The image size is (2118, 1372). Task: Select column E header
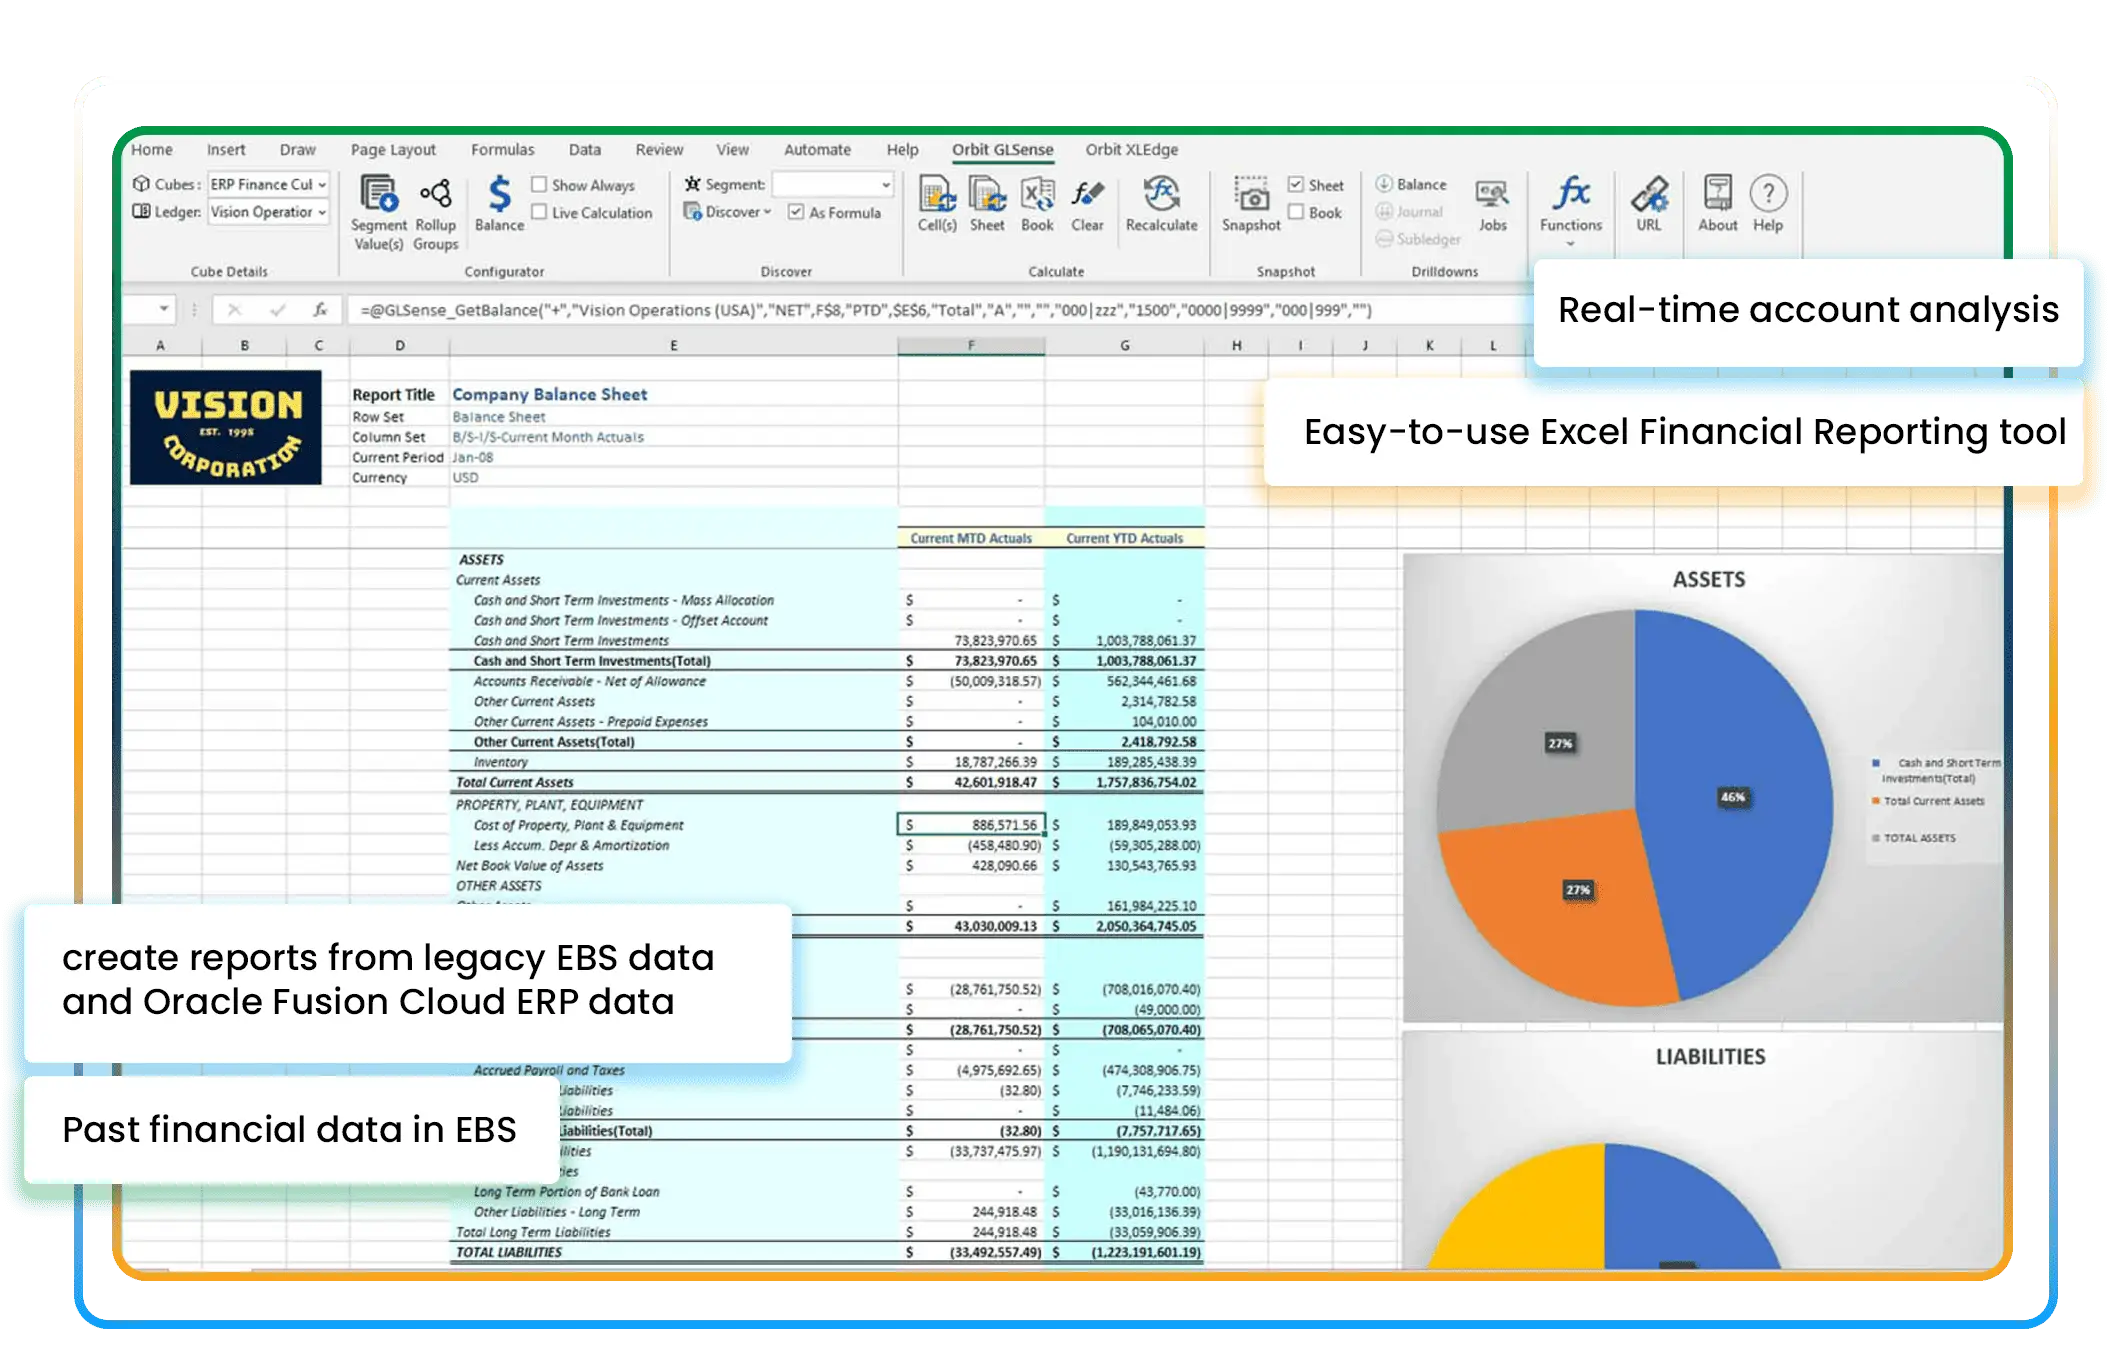tap(674, 346)
